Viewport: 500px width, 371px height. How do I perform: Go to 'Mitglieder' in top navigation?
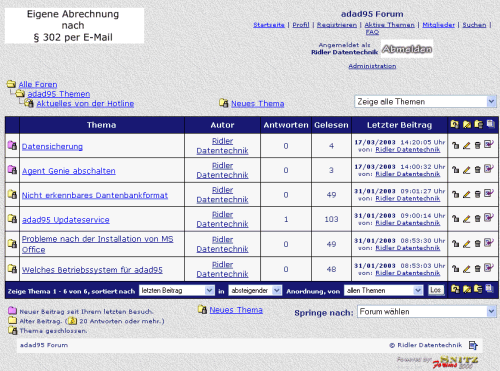(x=438, y=25)
